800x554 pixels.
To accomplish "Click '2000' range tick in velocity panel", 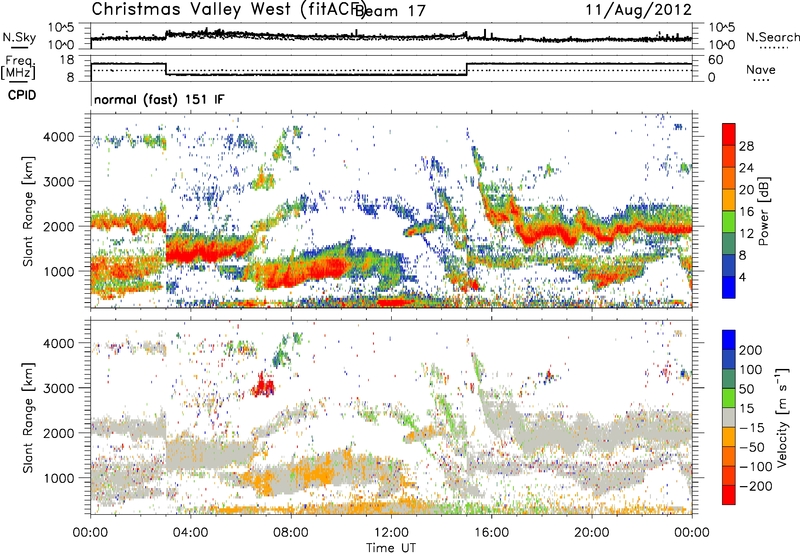I will (59, 433).
